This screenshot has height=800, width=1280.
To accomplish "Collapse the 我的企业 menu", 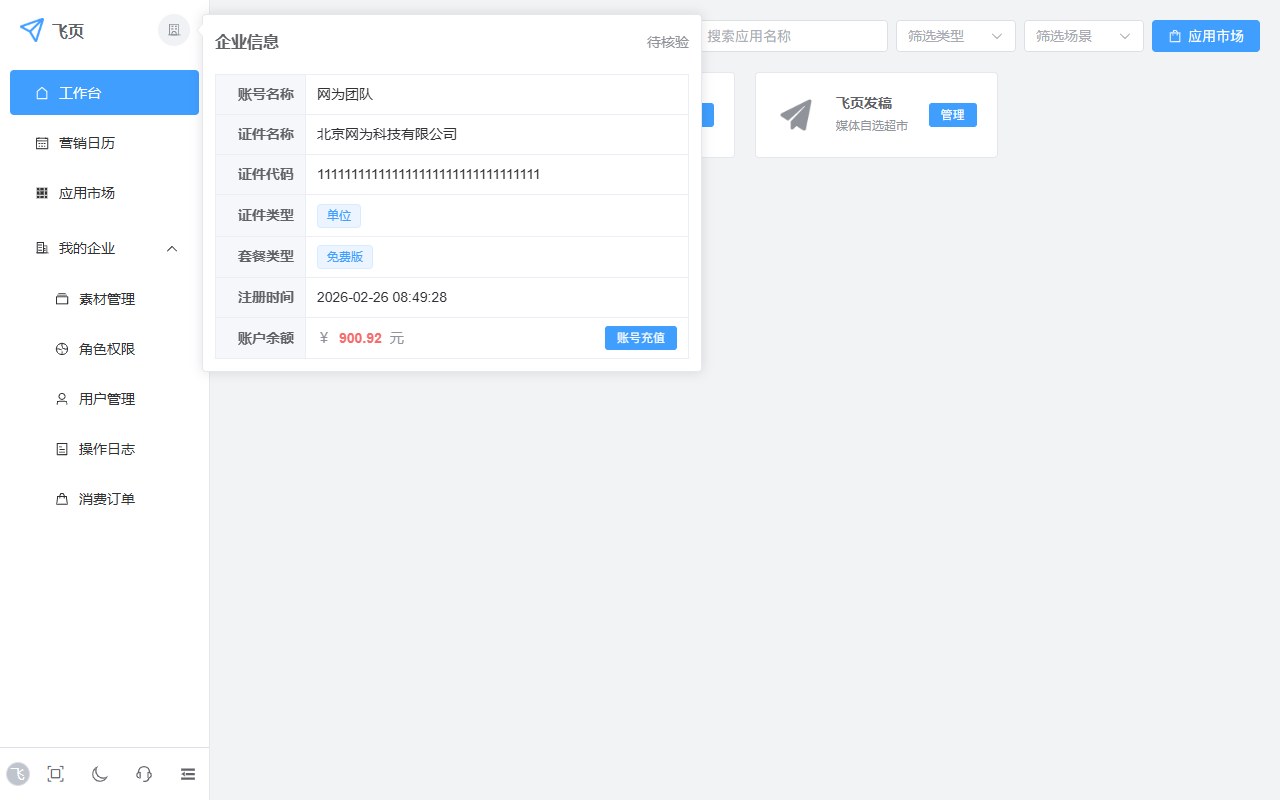I will [x=171, y=248].
